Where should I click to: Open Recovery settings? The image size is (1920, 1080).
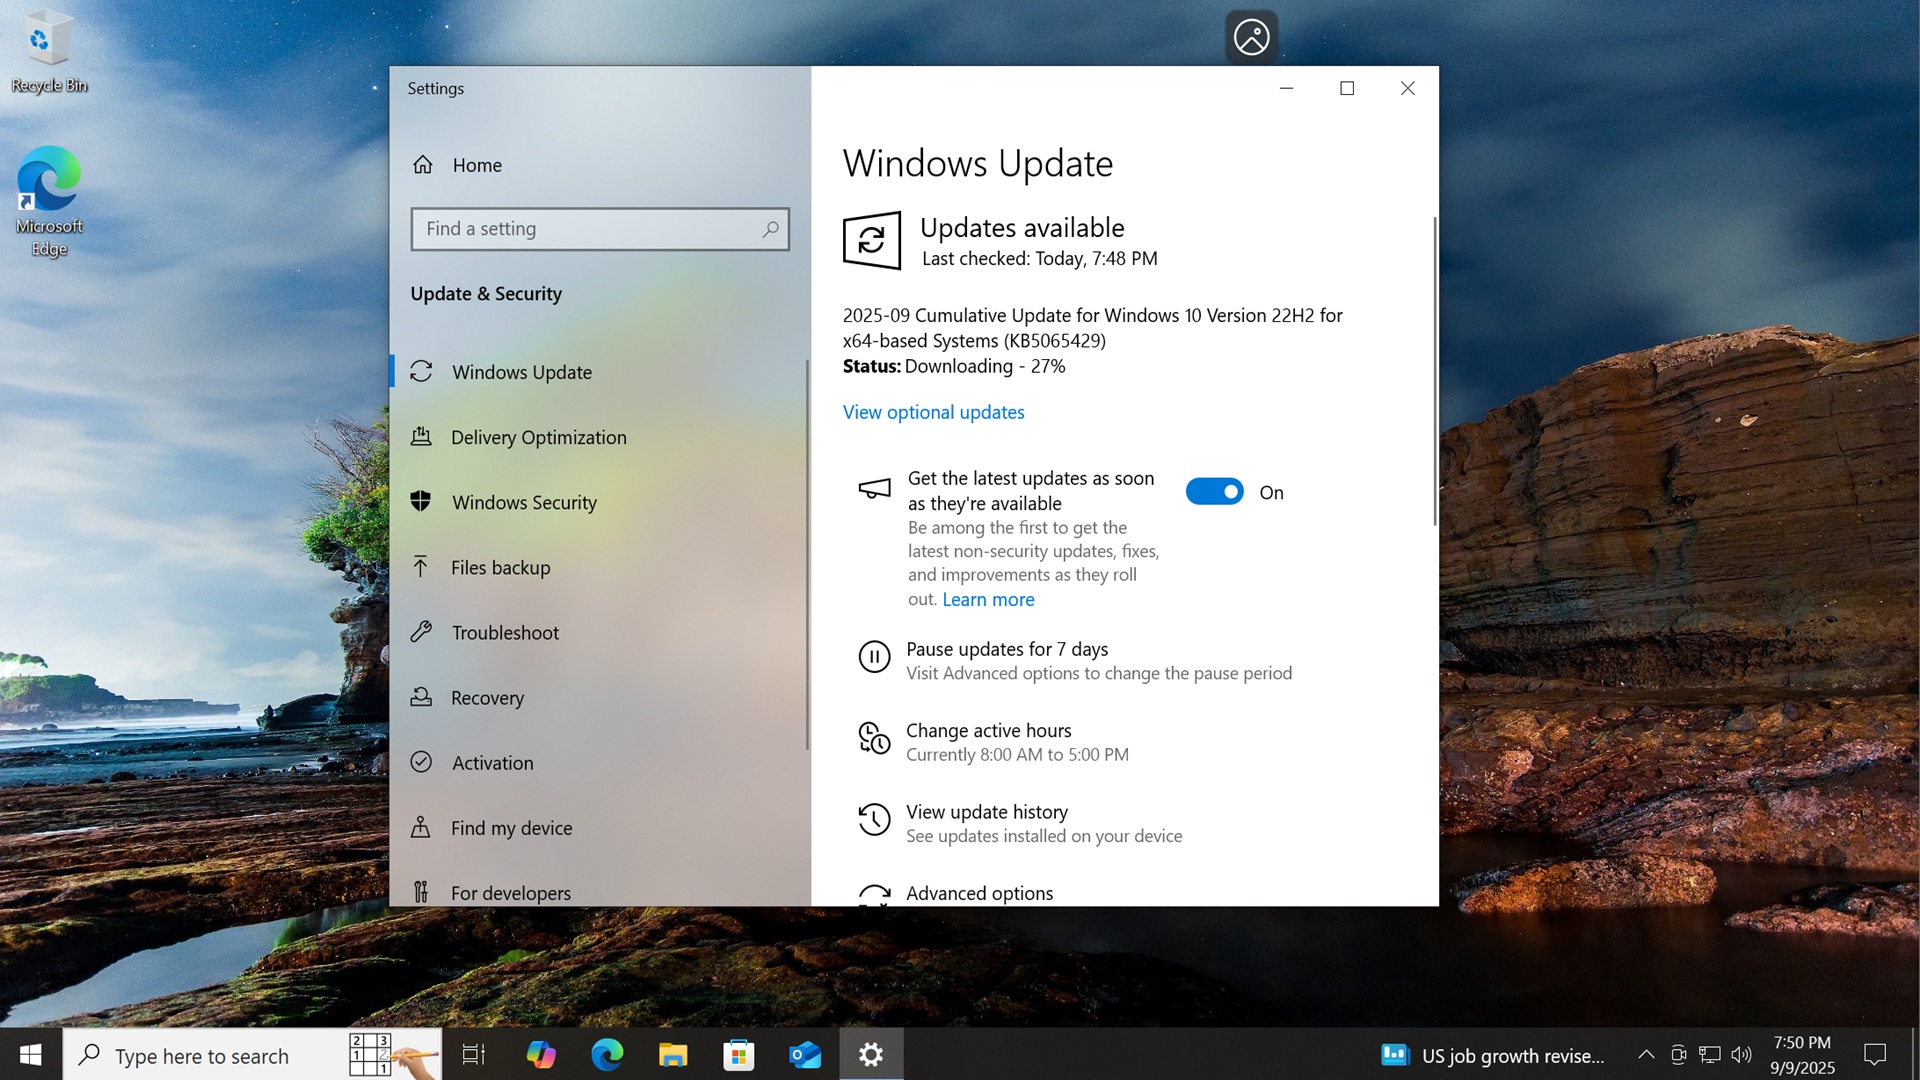[487, 697]
